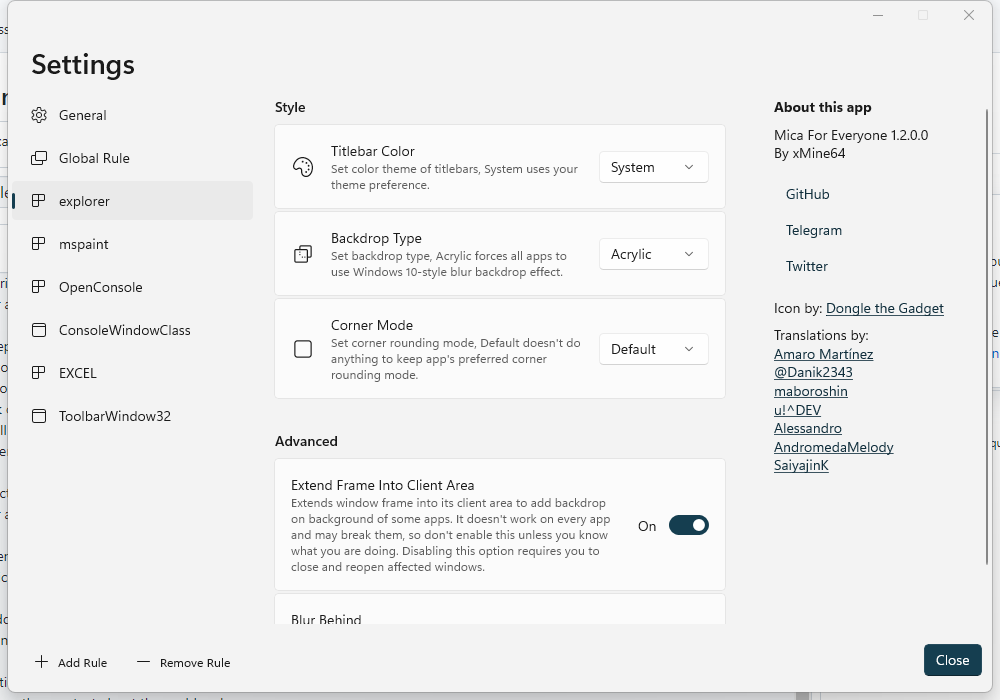The height and width of the screenshot is (700, 1000).
Task: Open the GitHub link
Action: tap(807, 194)
